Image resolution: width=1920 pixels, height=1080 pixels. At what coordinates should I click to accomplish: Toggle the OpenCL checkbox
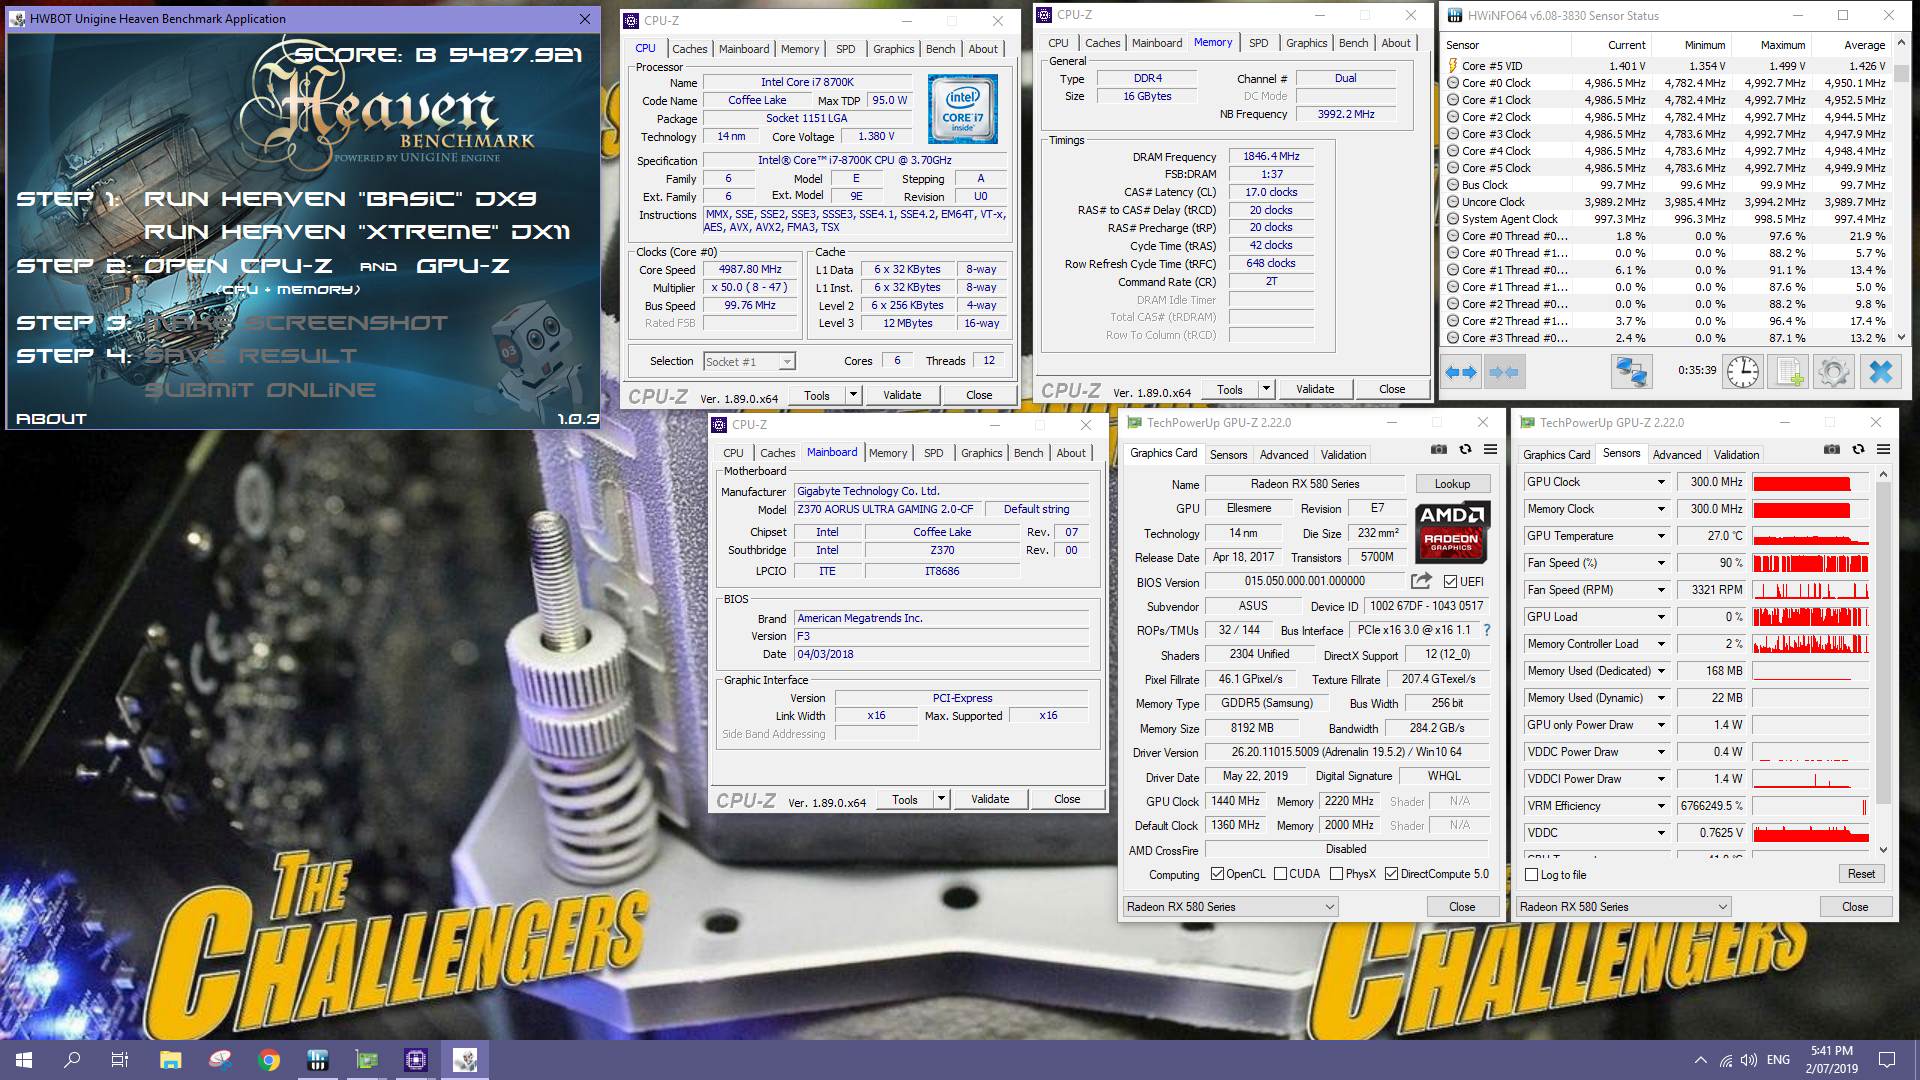coord(1217,874)
